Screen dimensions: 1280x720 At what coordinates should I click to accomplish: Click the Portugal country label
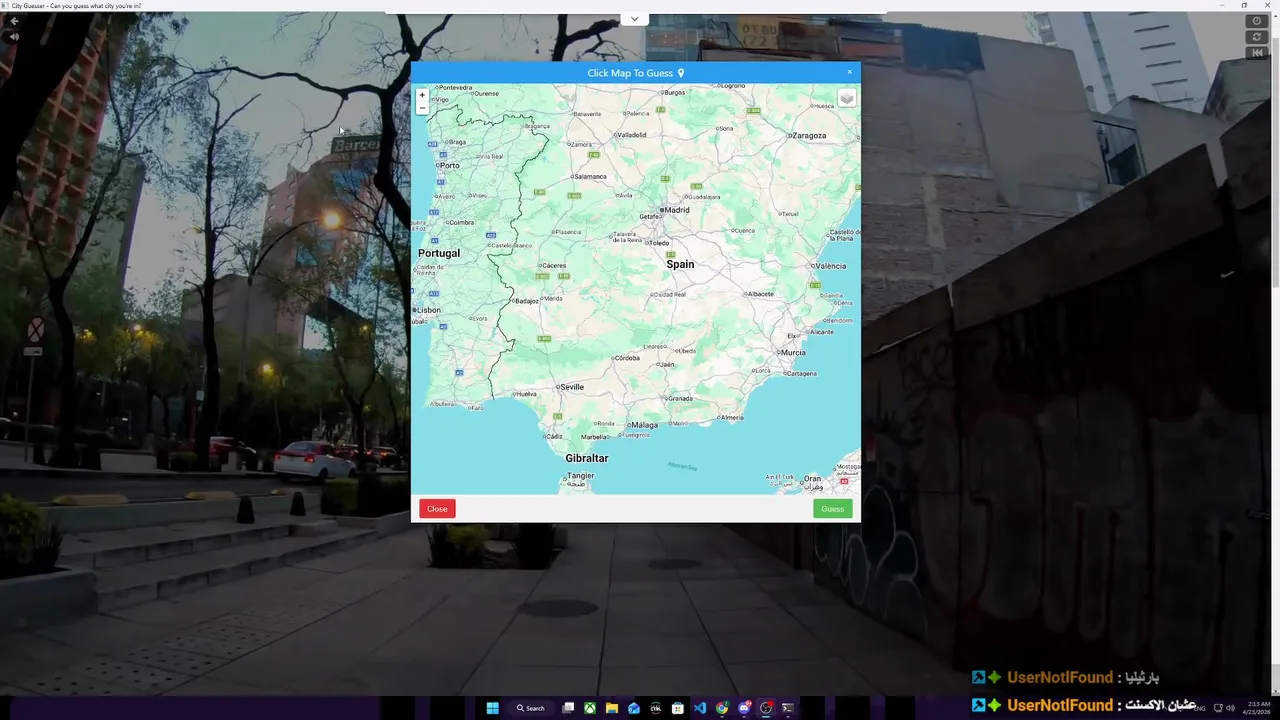(x=439, y=253)
